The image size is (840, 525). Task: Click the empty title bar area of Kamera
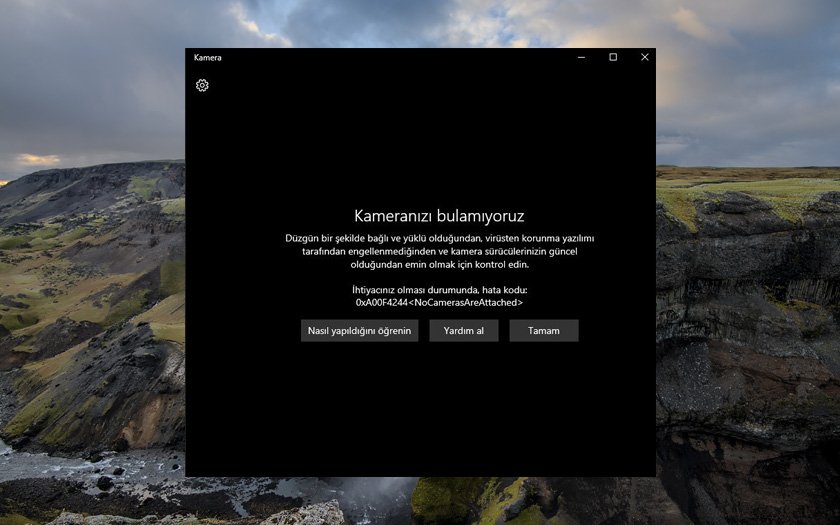pyautogui.click(x=400, y=58)
